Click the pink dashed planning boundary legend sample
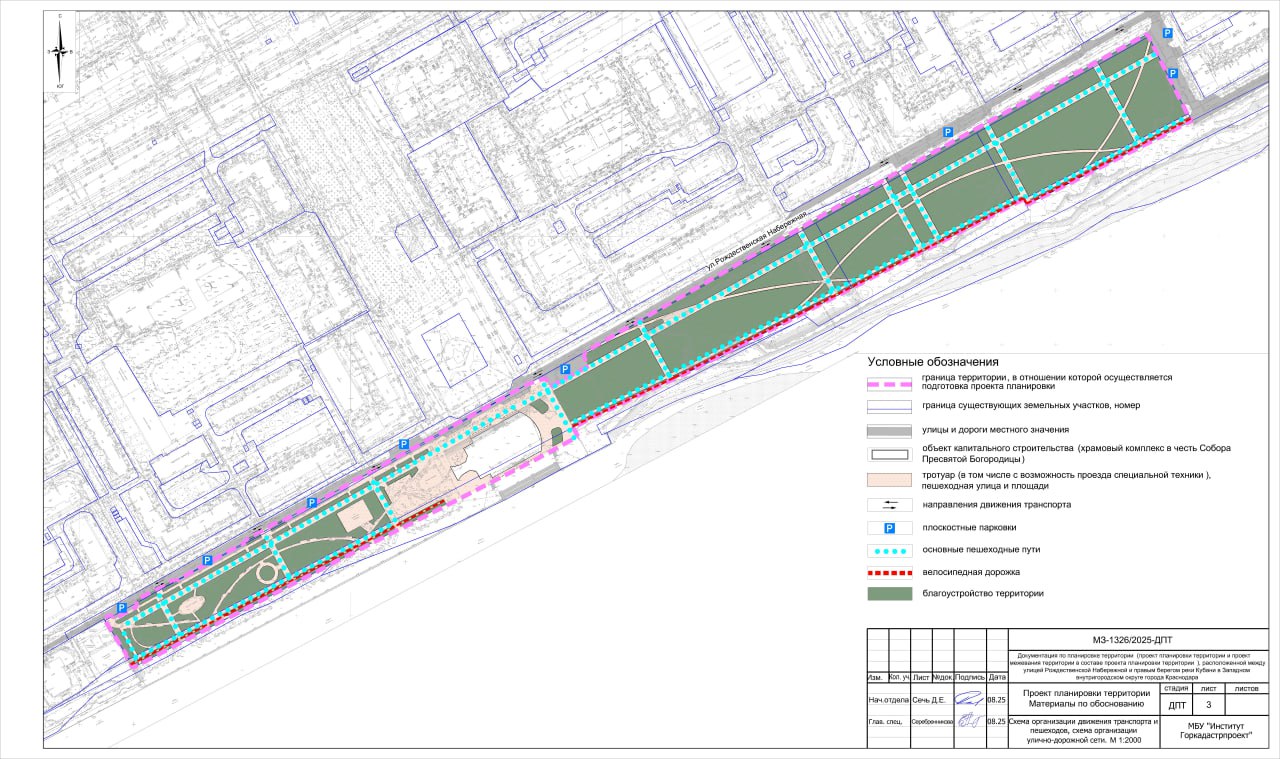The height and width of the screenshot is (759, 1280). (889, 383)
